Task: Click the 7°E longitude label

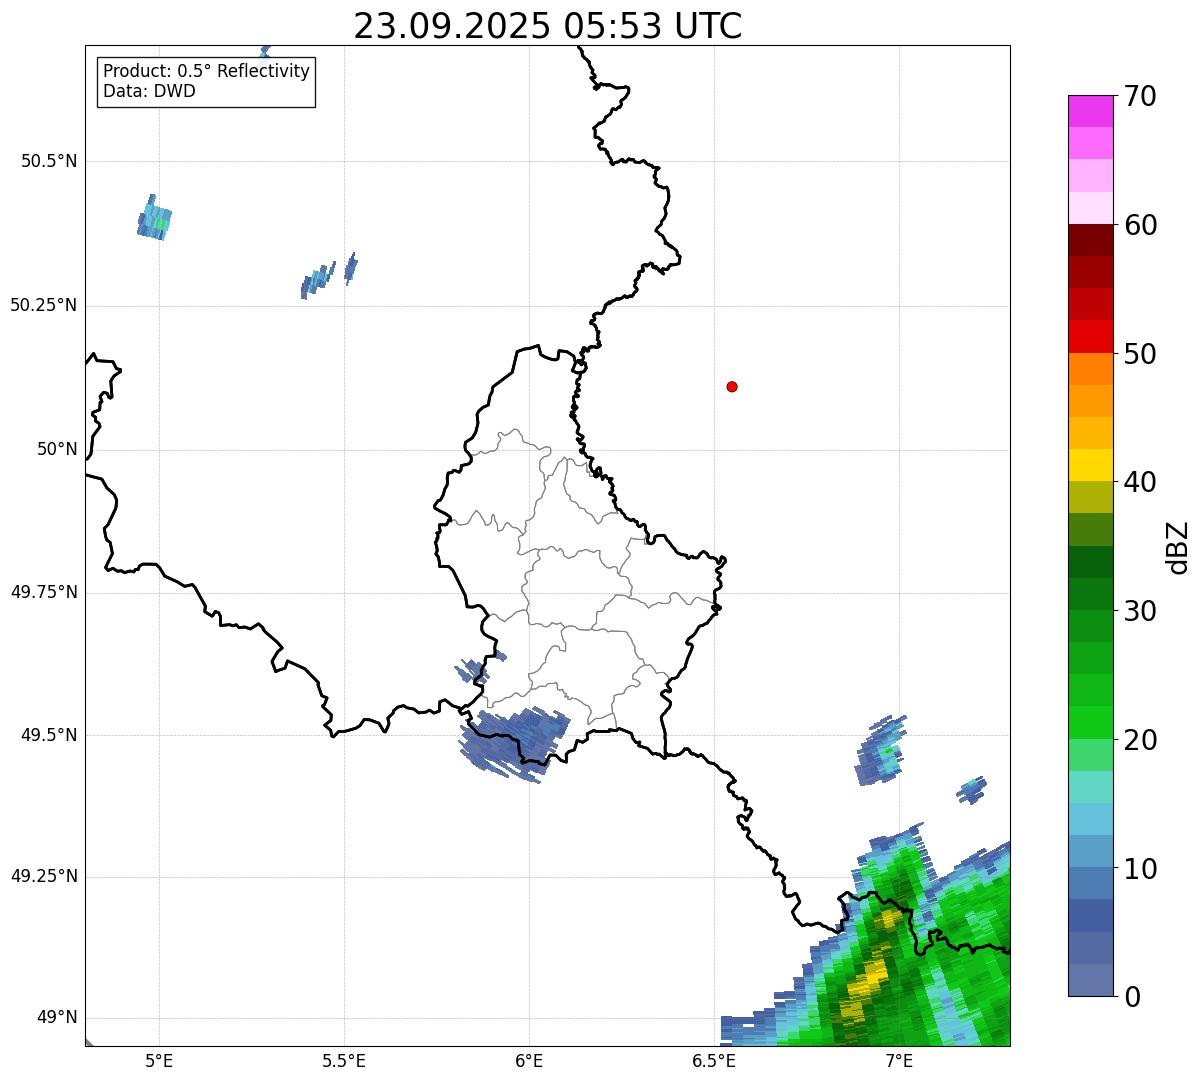Action: (899, 1060)
